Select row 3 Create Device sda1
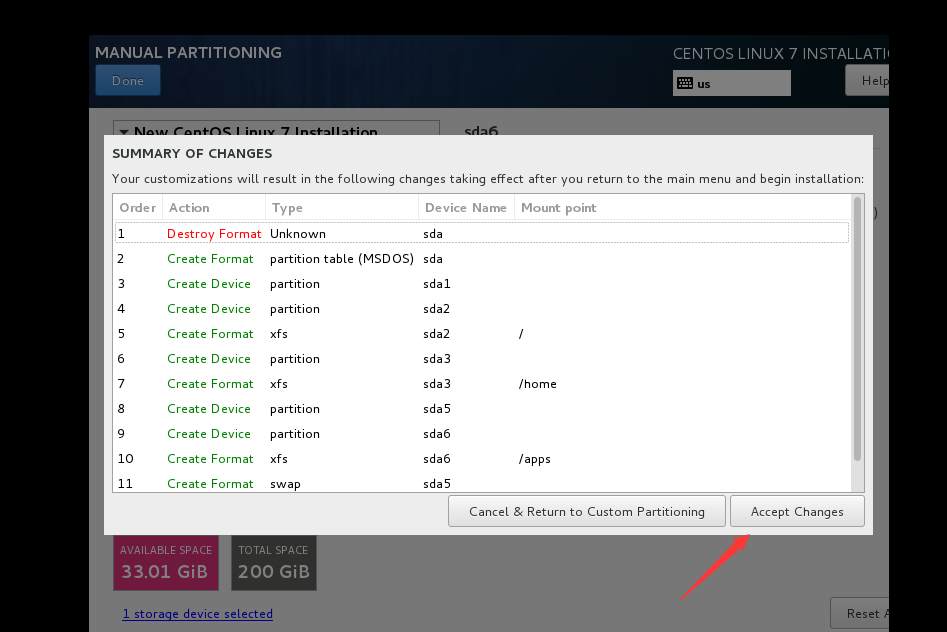 click(x=482, y=283)
